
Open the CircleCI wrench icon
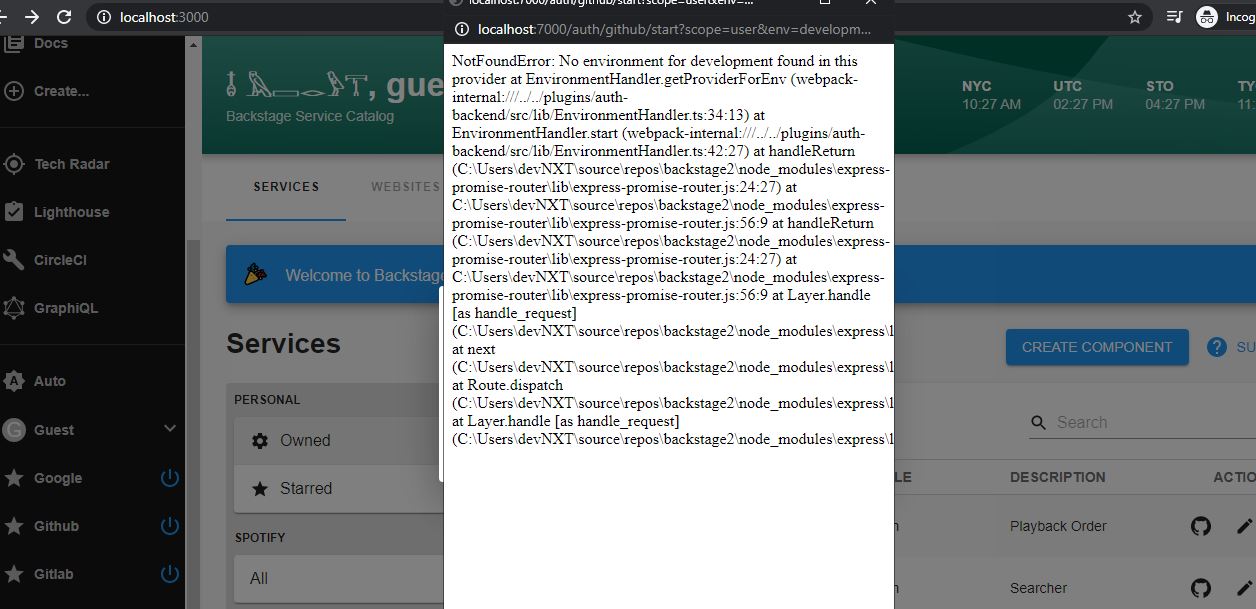tap(14, 260)
